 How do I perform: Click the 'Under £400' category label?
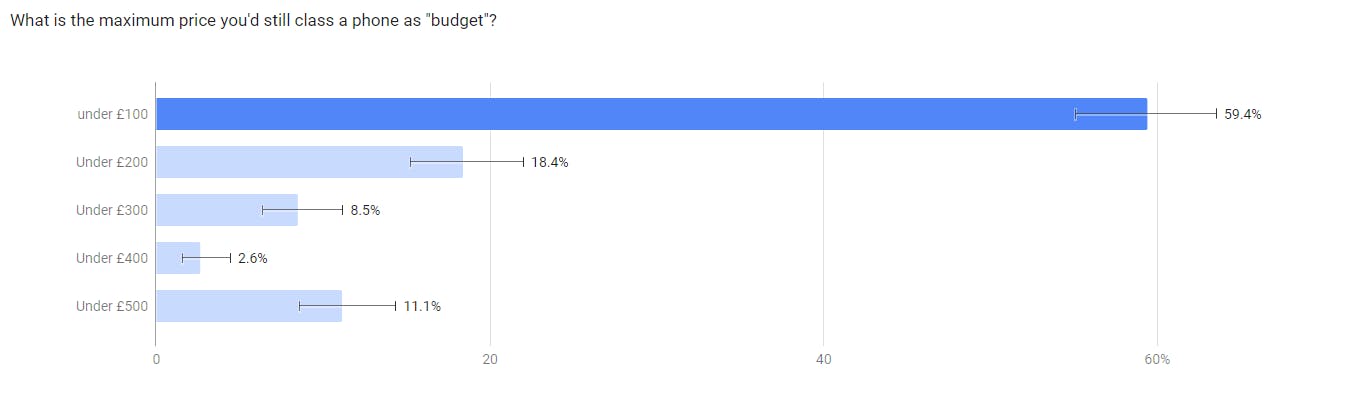coord(112,258)
